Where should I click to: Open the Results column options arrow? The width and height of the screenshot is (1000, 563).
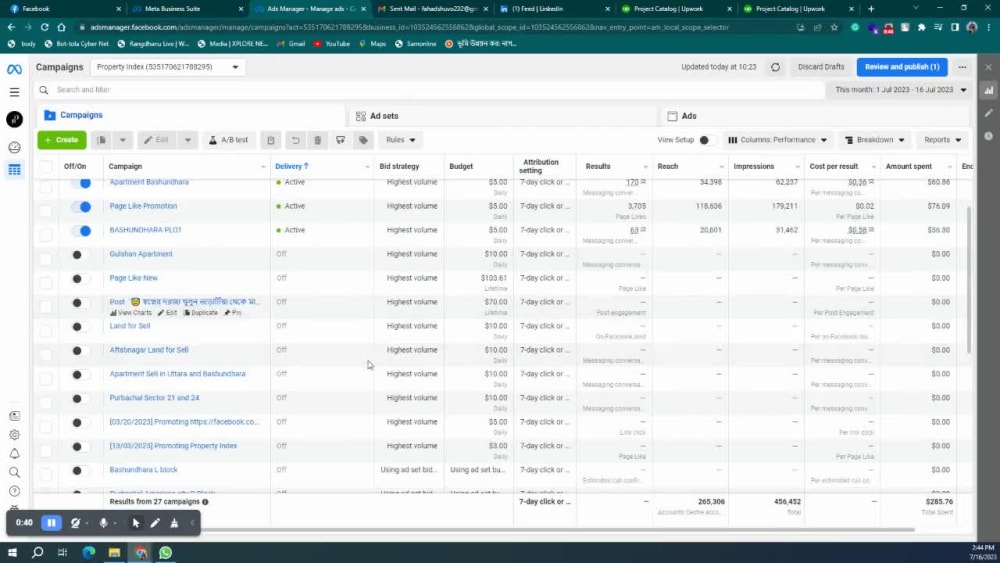click(645, 166)
